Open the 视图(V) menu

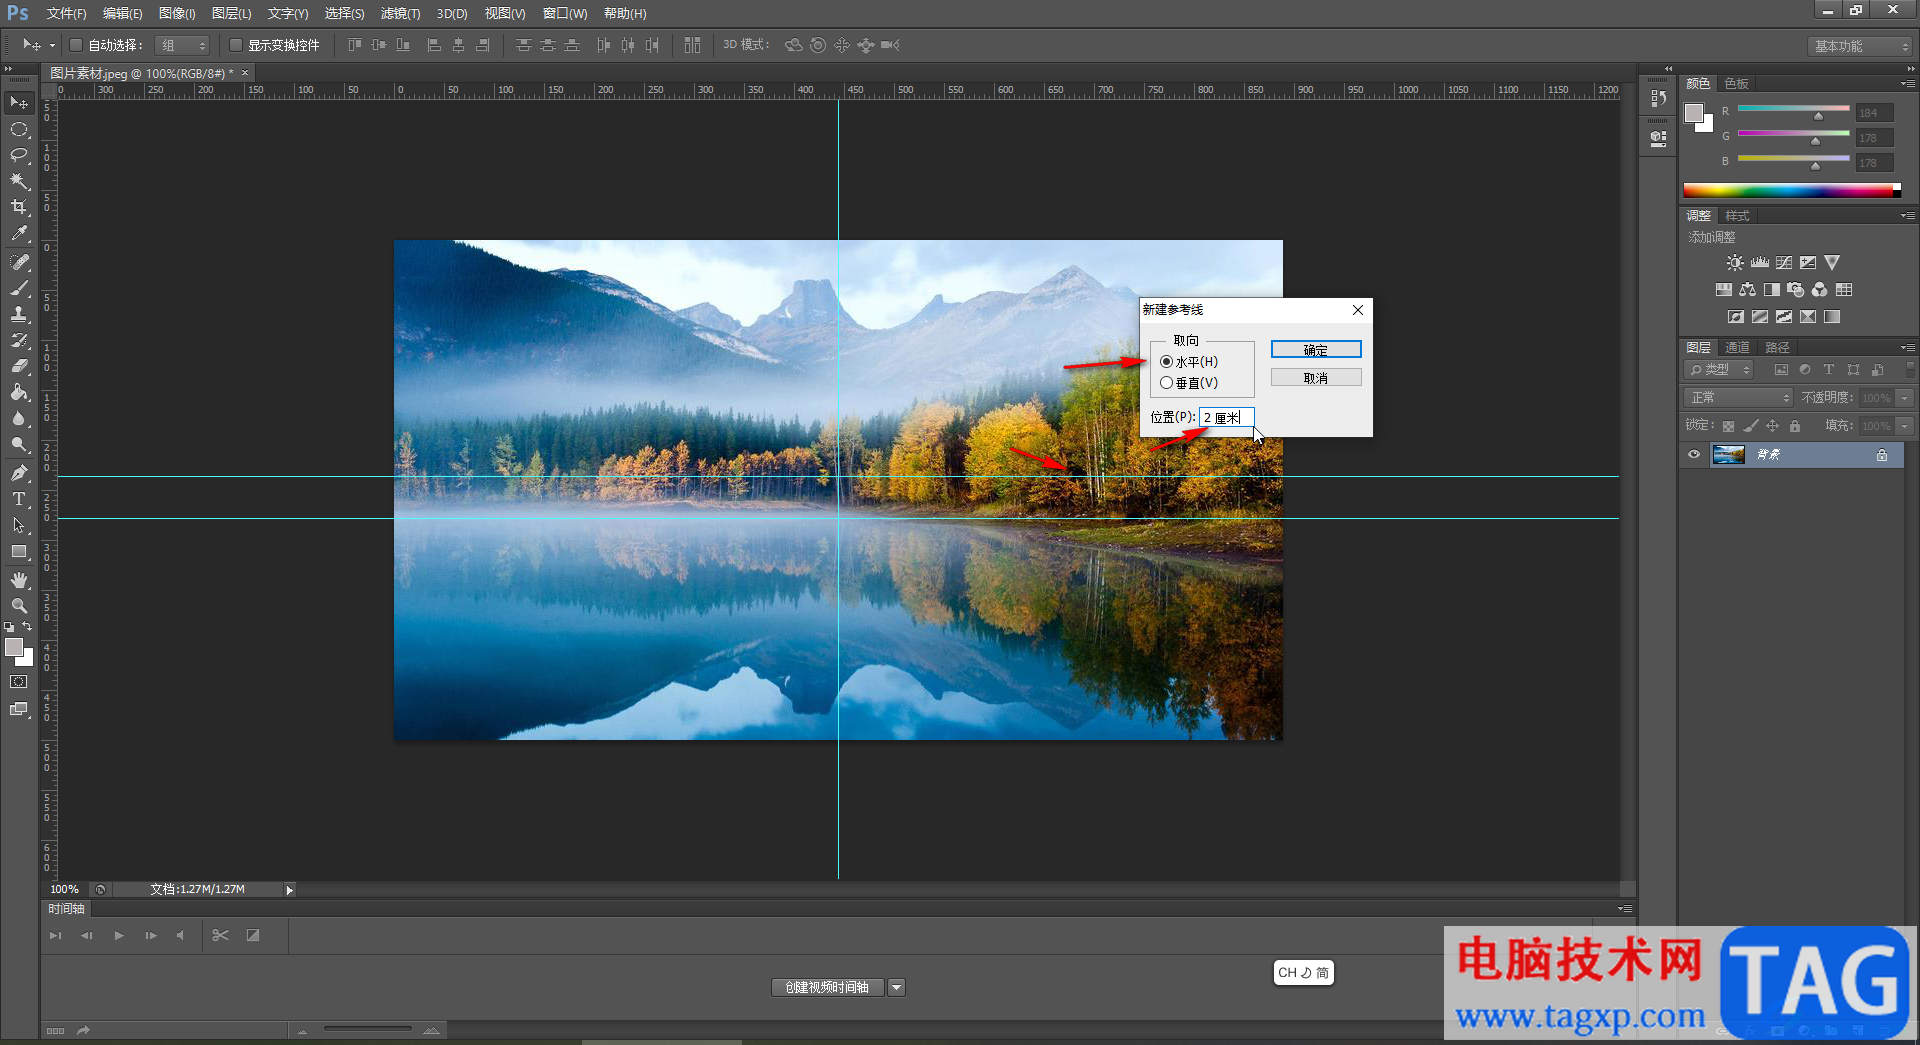(505, 13)
